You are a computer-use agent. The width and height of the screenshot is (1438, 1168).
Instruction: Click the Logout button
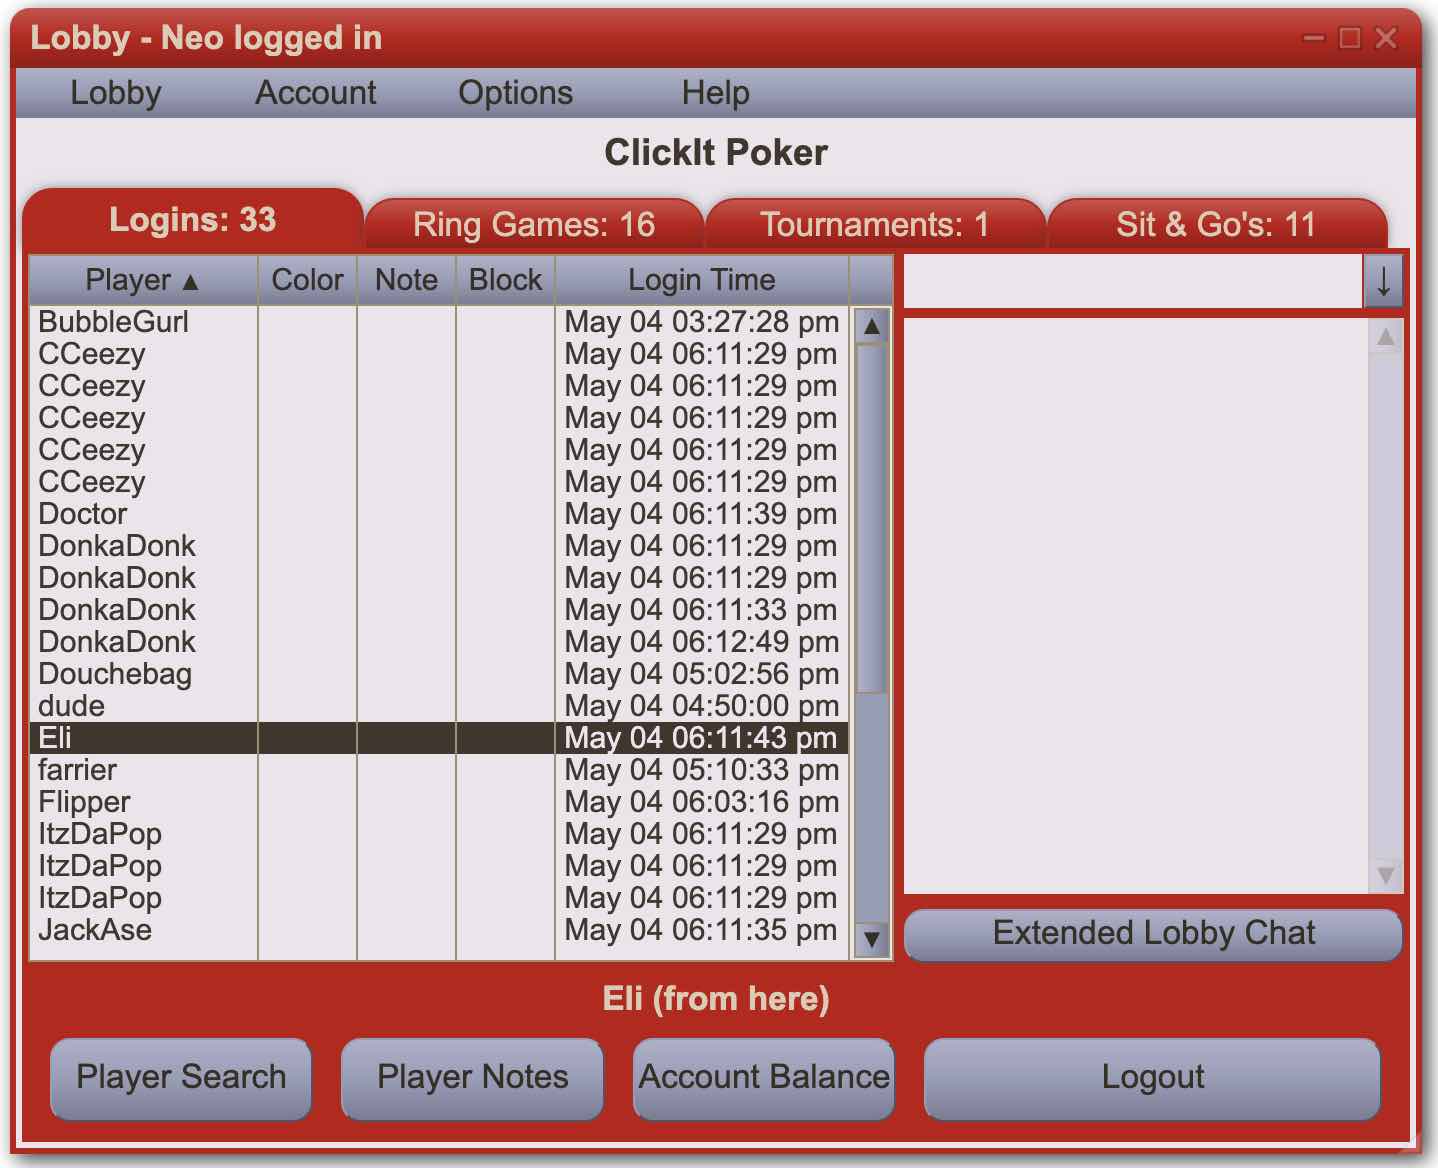click(1153, 1078)
